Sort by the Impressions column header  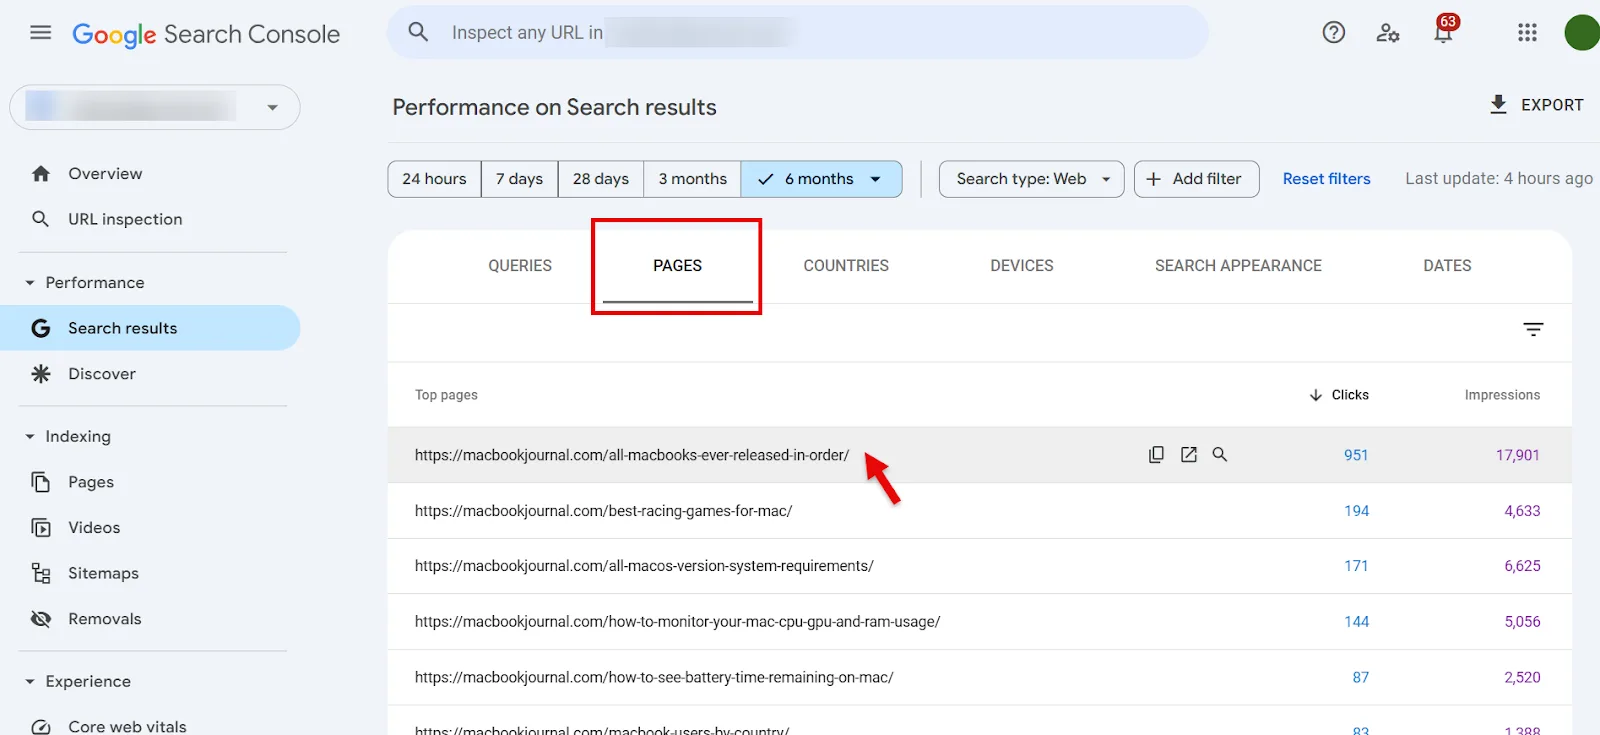tap(1502, 395)
